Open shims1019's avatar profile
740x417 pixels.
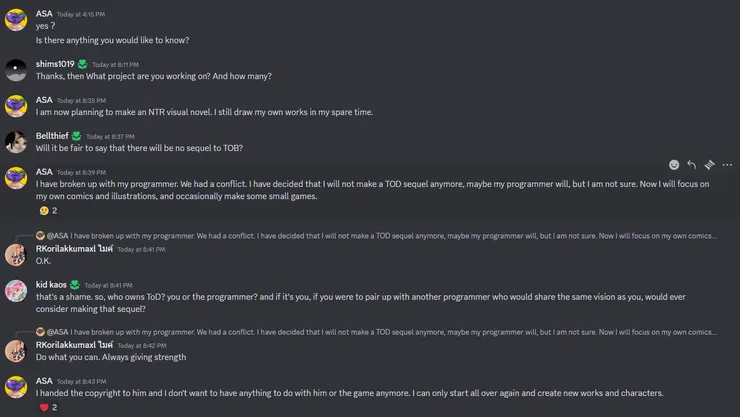click(16, 70)
